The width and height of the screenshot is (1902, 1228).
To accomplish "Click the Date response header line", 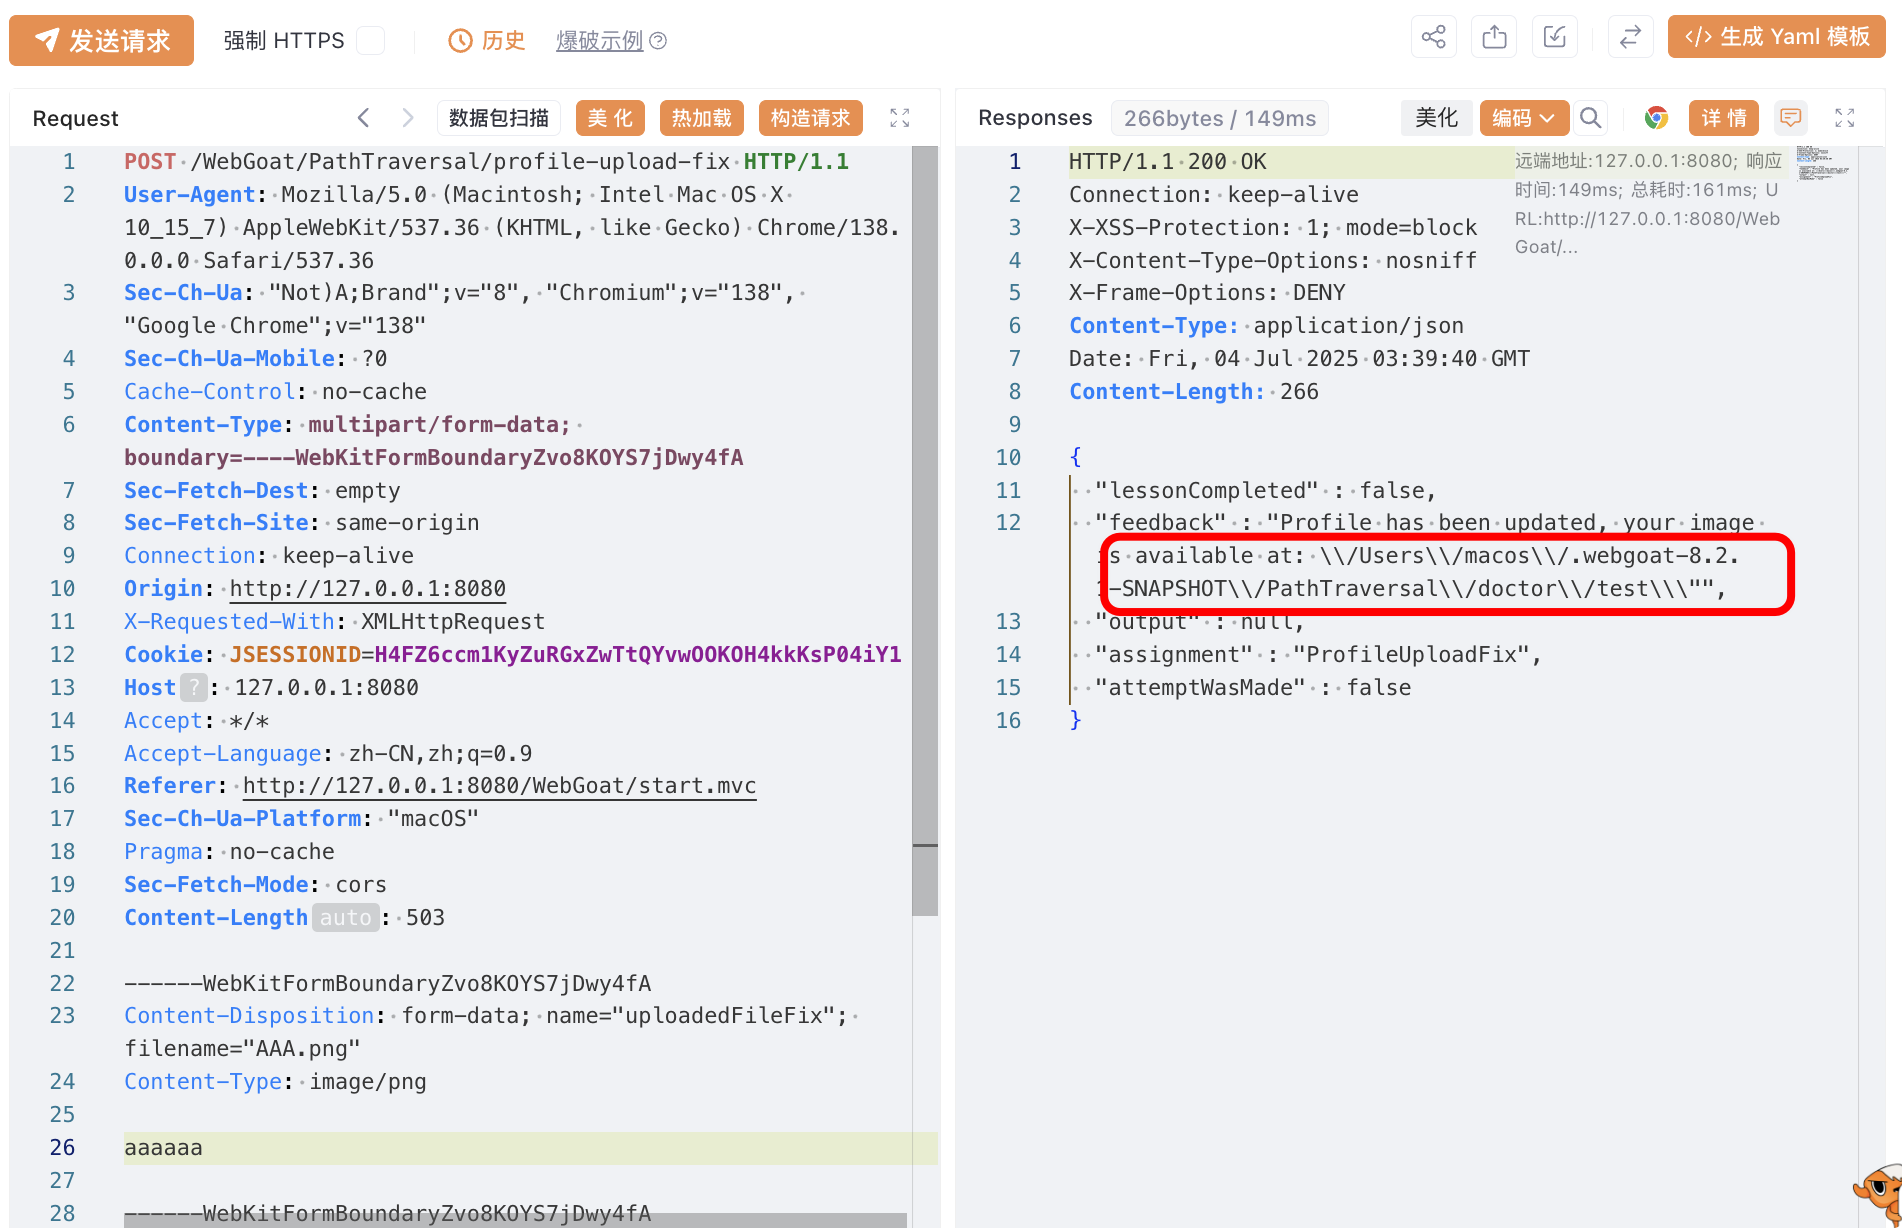I will (1299, 359).
